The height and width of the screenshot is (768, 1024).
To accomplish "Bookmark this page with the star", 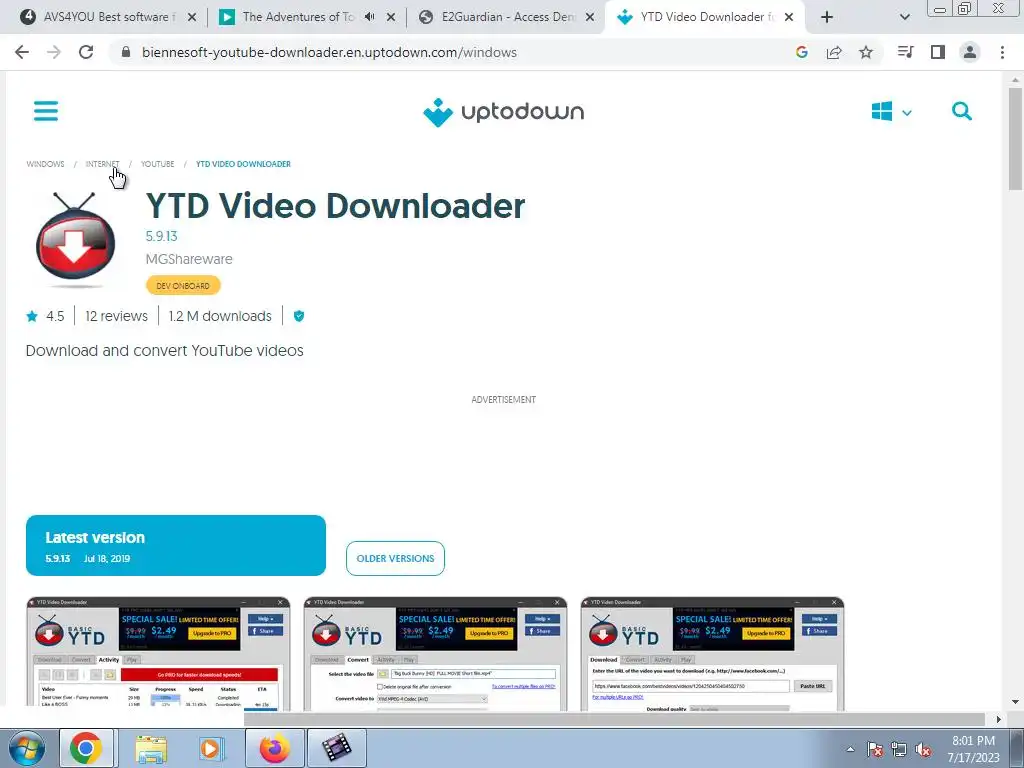I will (866, 52).
